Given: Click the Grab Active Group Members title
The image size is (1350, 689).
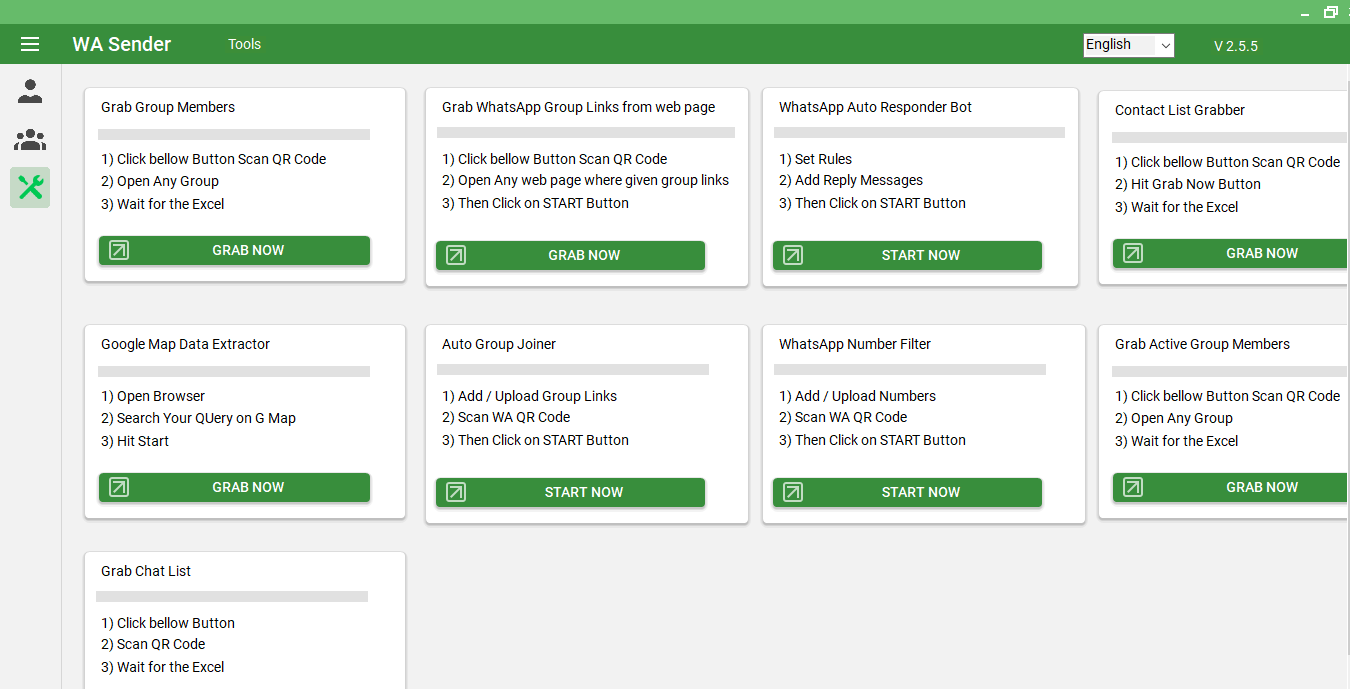Looking at the screenshot, I should pyautogui.click(x=1203, y=344).
